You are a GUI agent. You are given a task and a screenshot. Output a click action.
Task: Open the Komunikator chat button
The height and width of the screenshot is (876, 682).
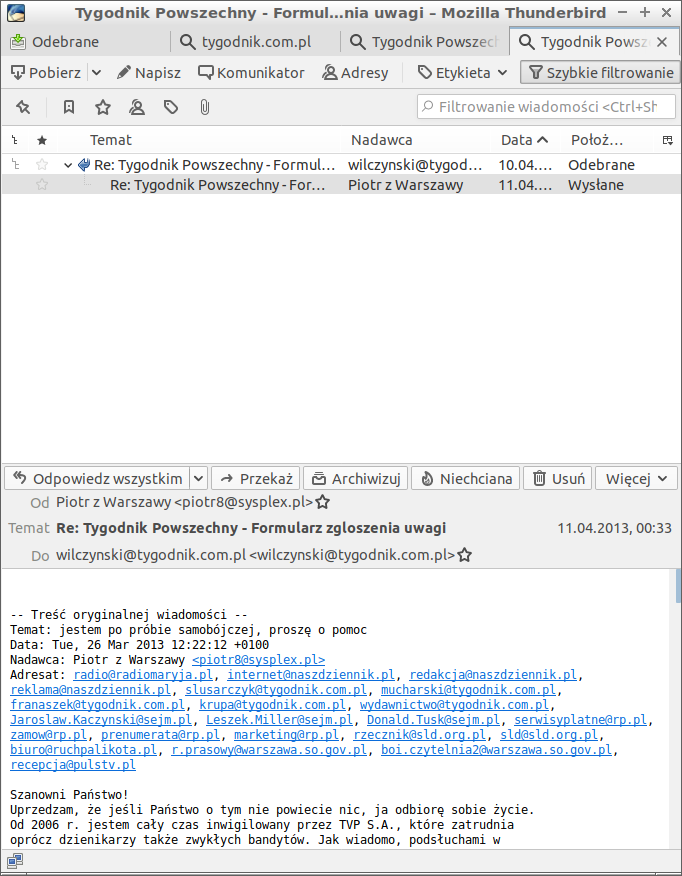tap(251, 73)
